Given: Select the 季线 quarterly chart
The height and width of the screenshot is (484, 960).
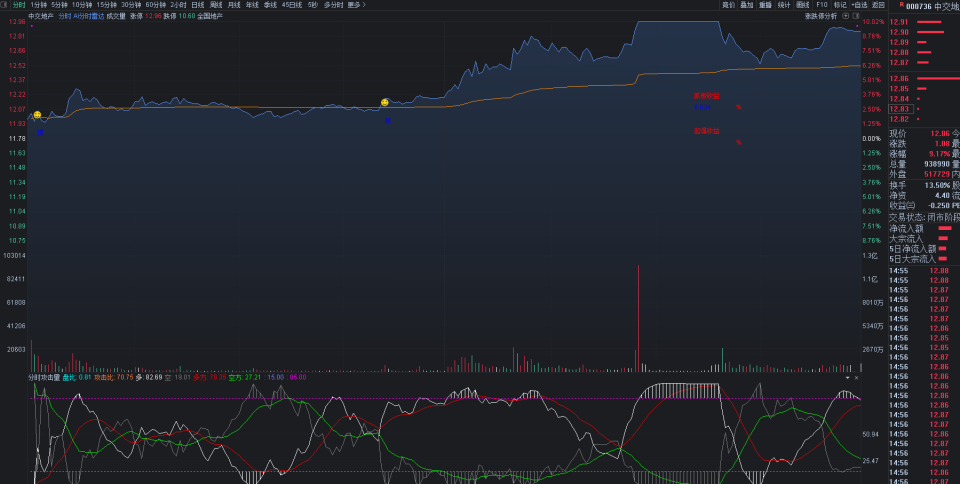Looking at the screenshot, I should click(x=270, y=4).
